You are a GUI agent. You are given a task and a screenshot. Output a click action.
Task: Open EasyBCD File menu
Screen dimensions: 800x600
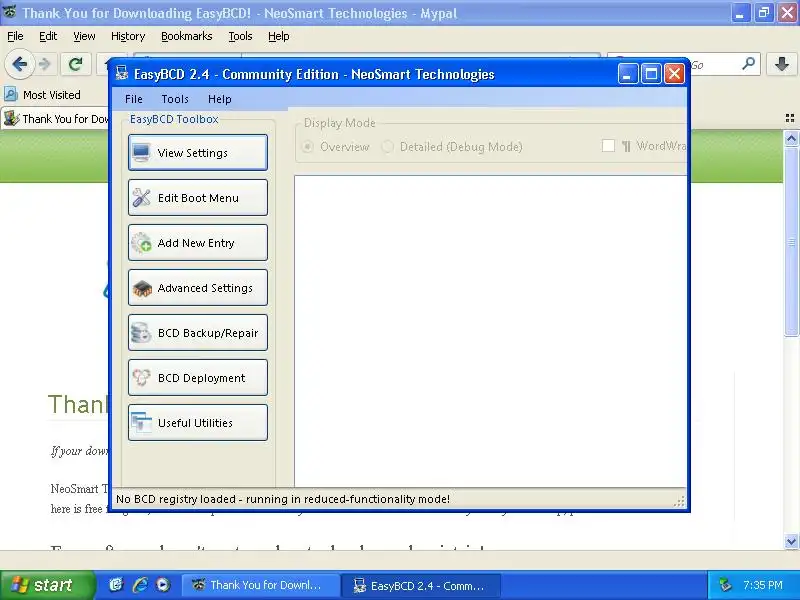(134, 99)
